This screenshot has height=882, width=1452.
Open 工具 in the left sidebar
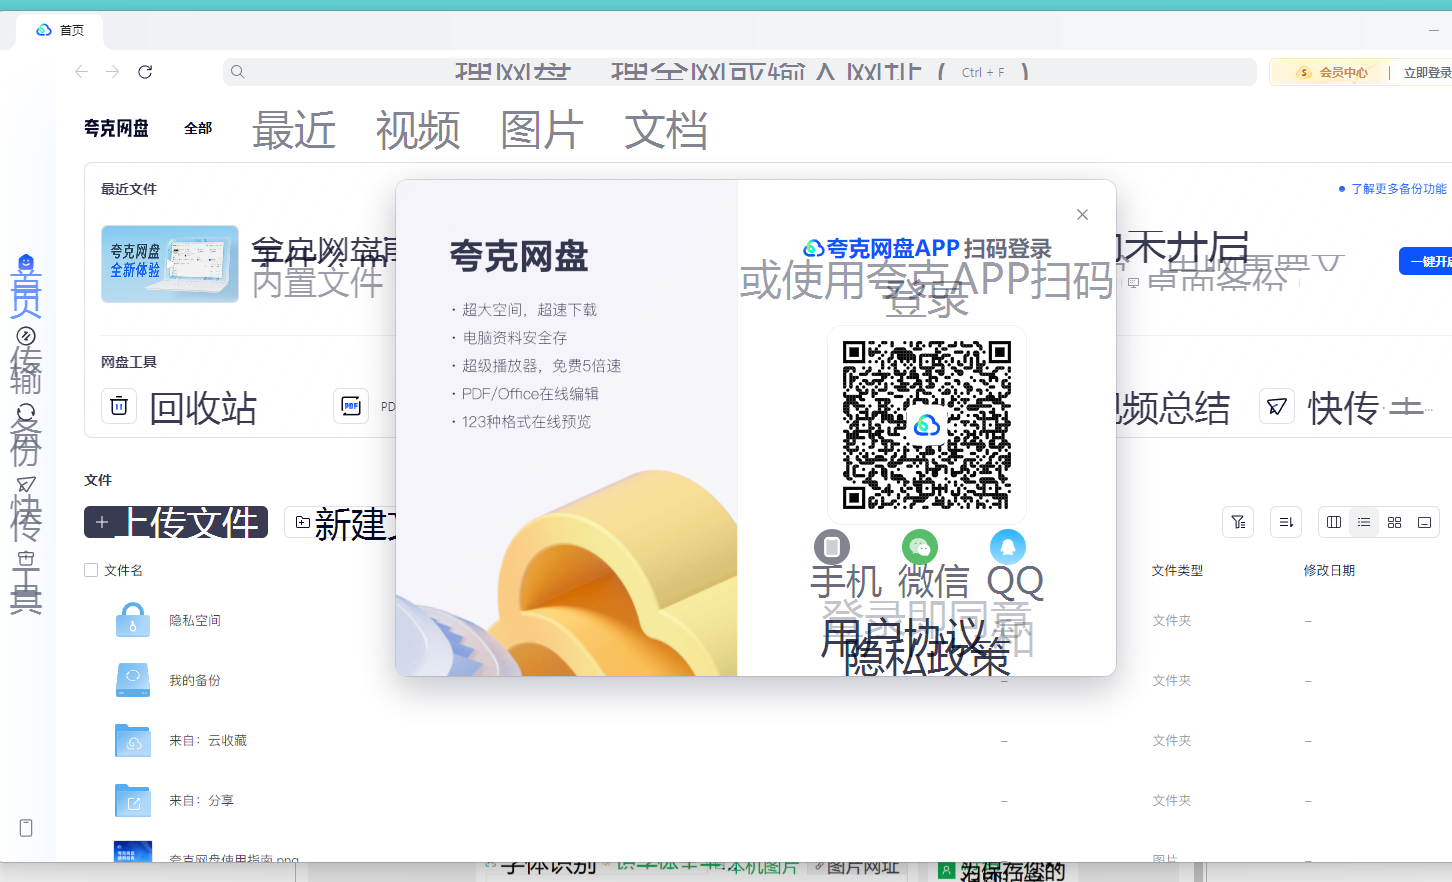point(26,582)
